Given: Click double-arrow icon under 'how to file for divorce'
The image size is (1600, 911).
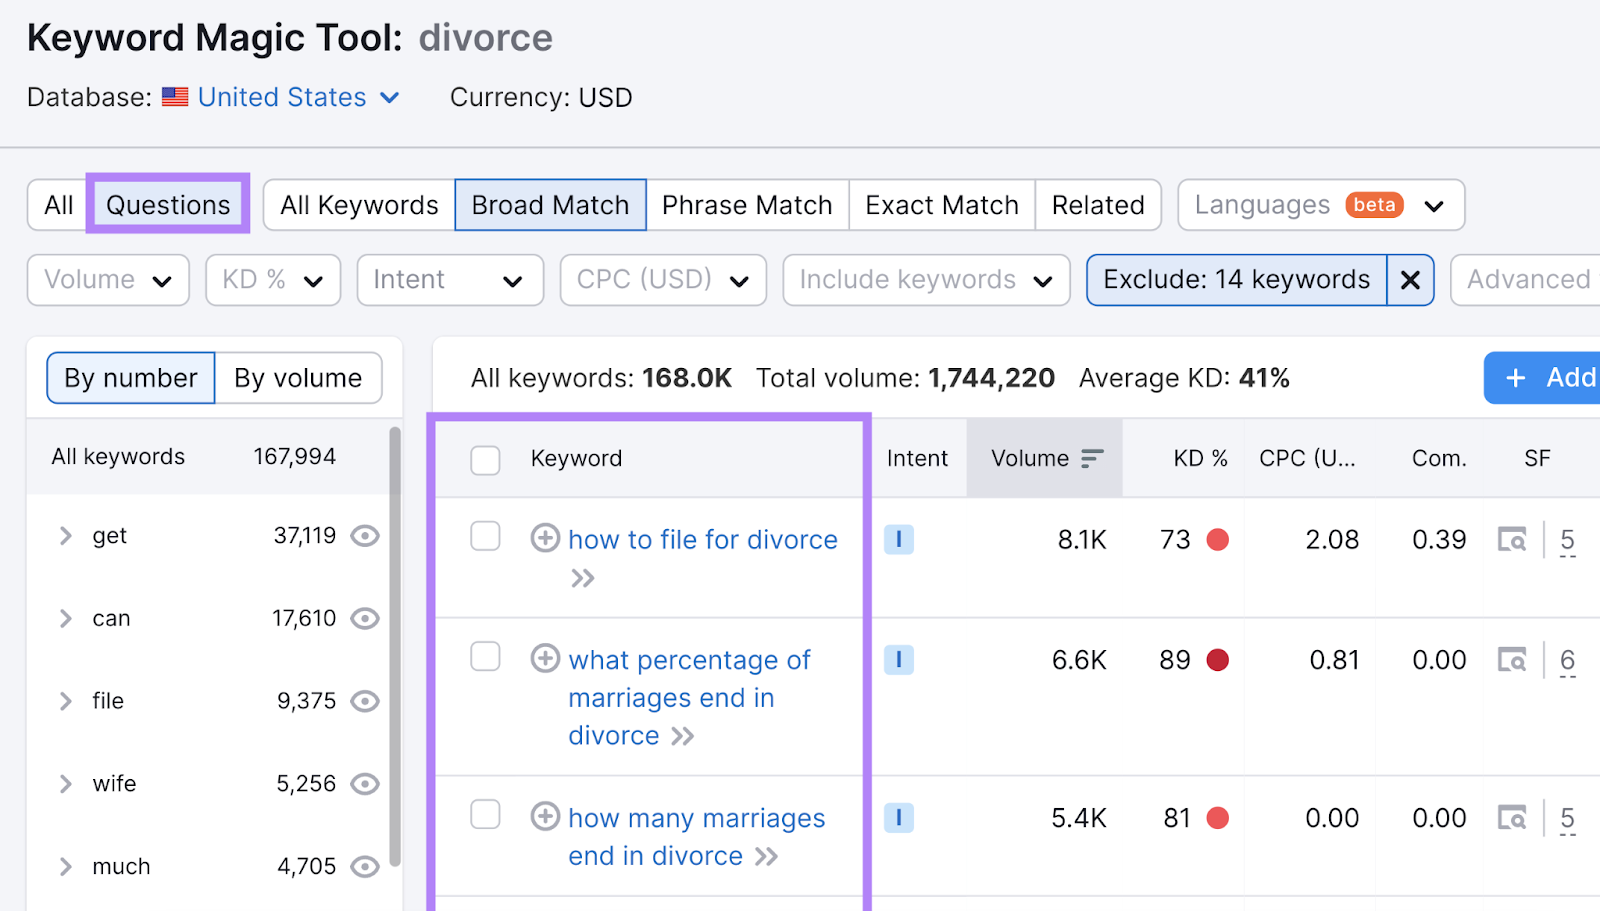Looking at the screenshot, I should (x=583, y=578).
